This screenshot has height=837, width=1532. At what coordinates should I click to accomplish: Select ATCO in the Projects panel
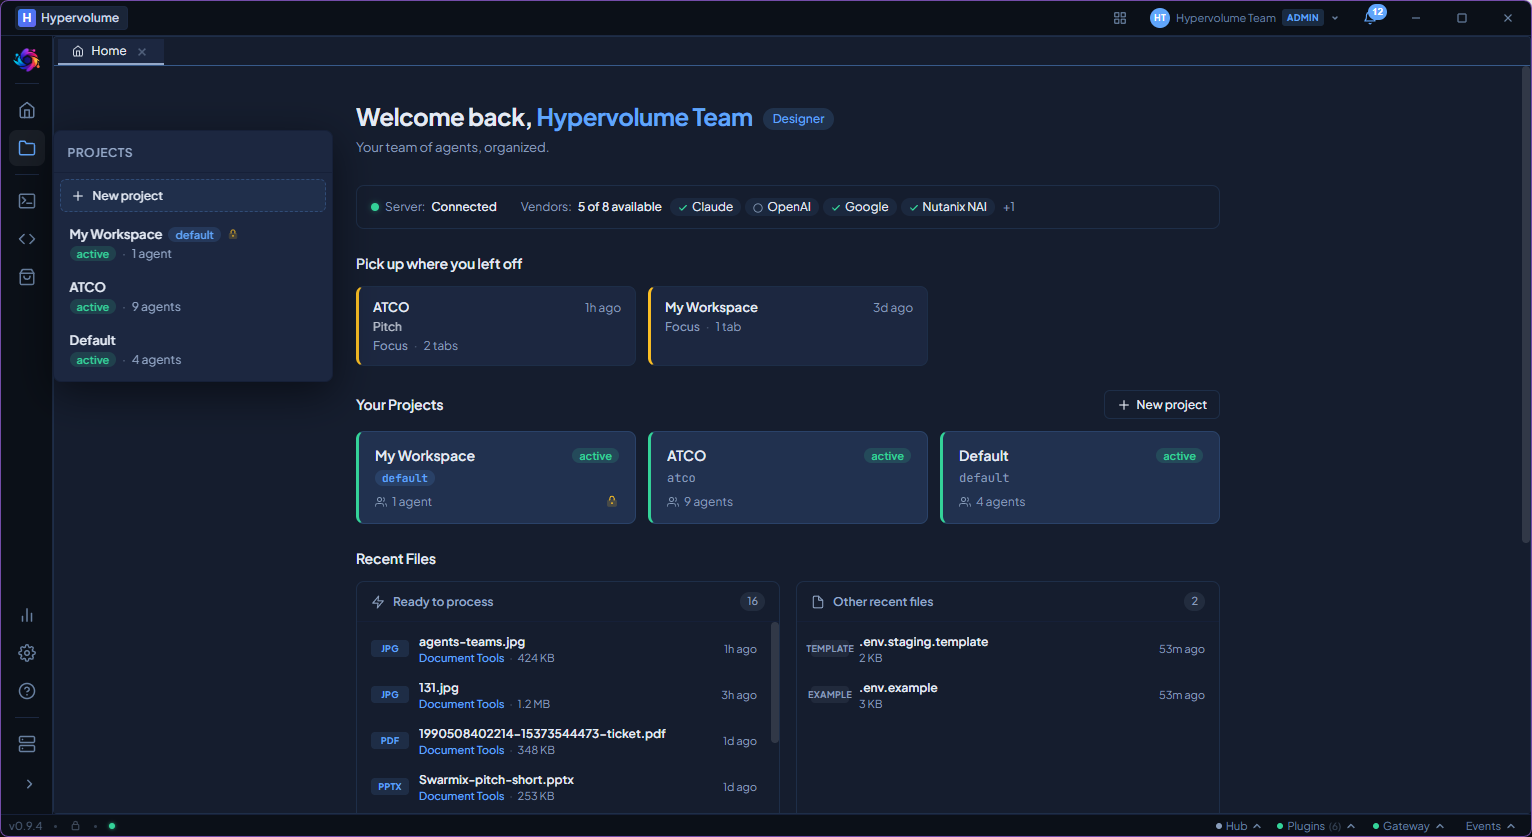[x=193, y=297]
